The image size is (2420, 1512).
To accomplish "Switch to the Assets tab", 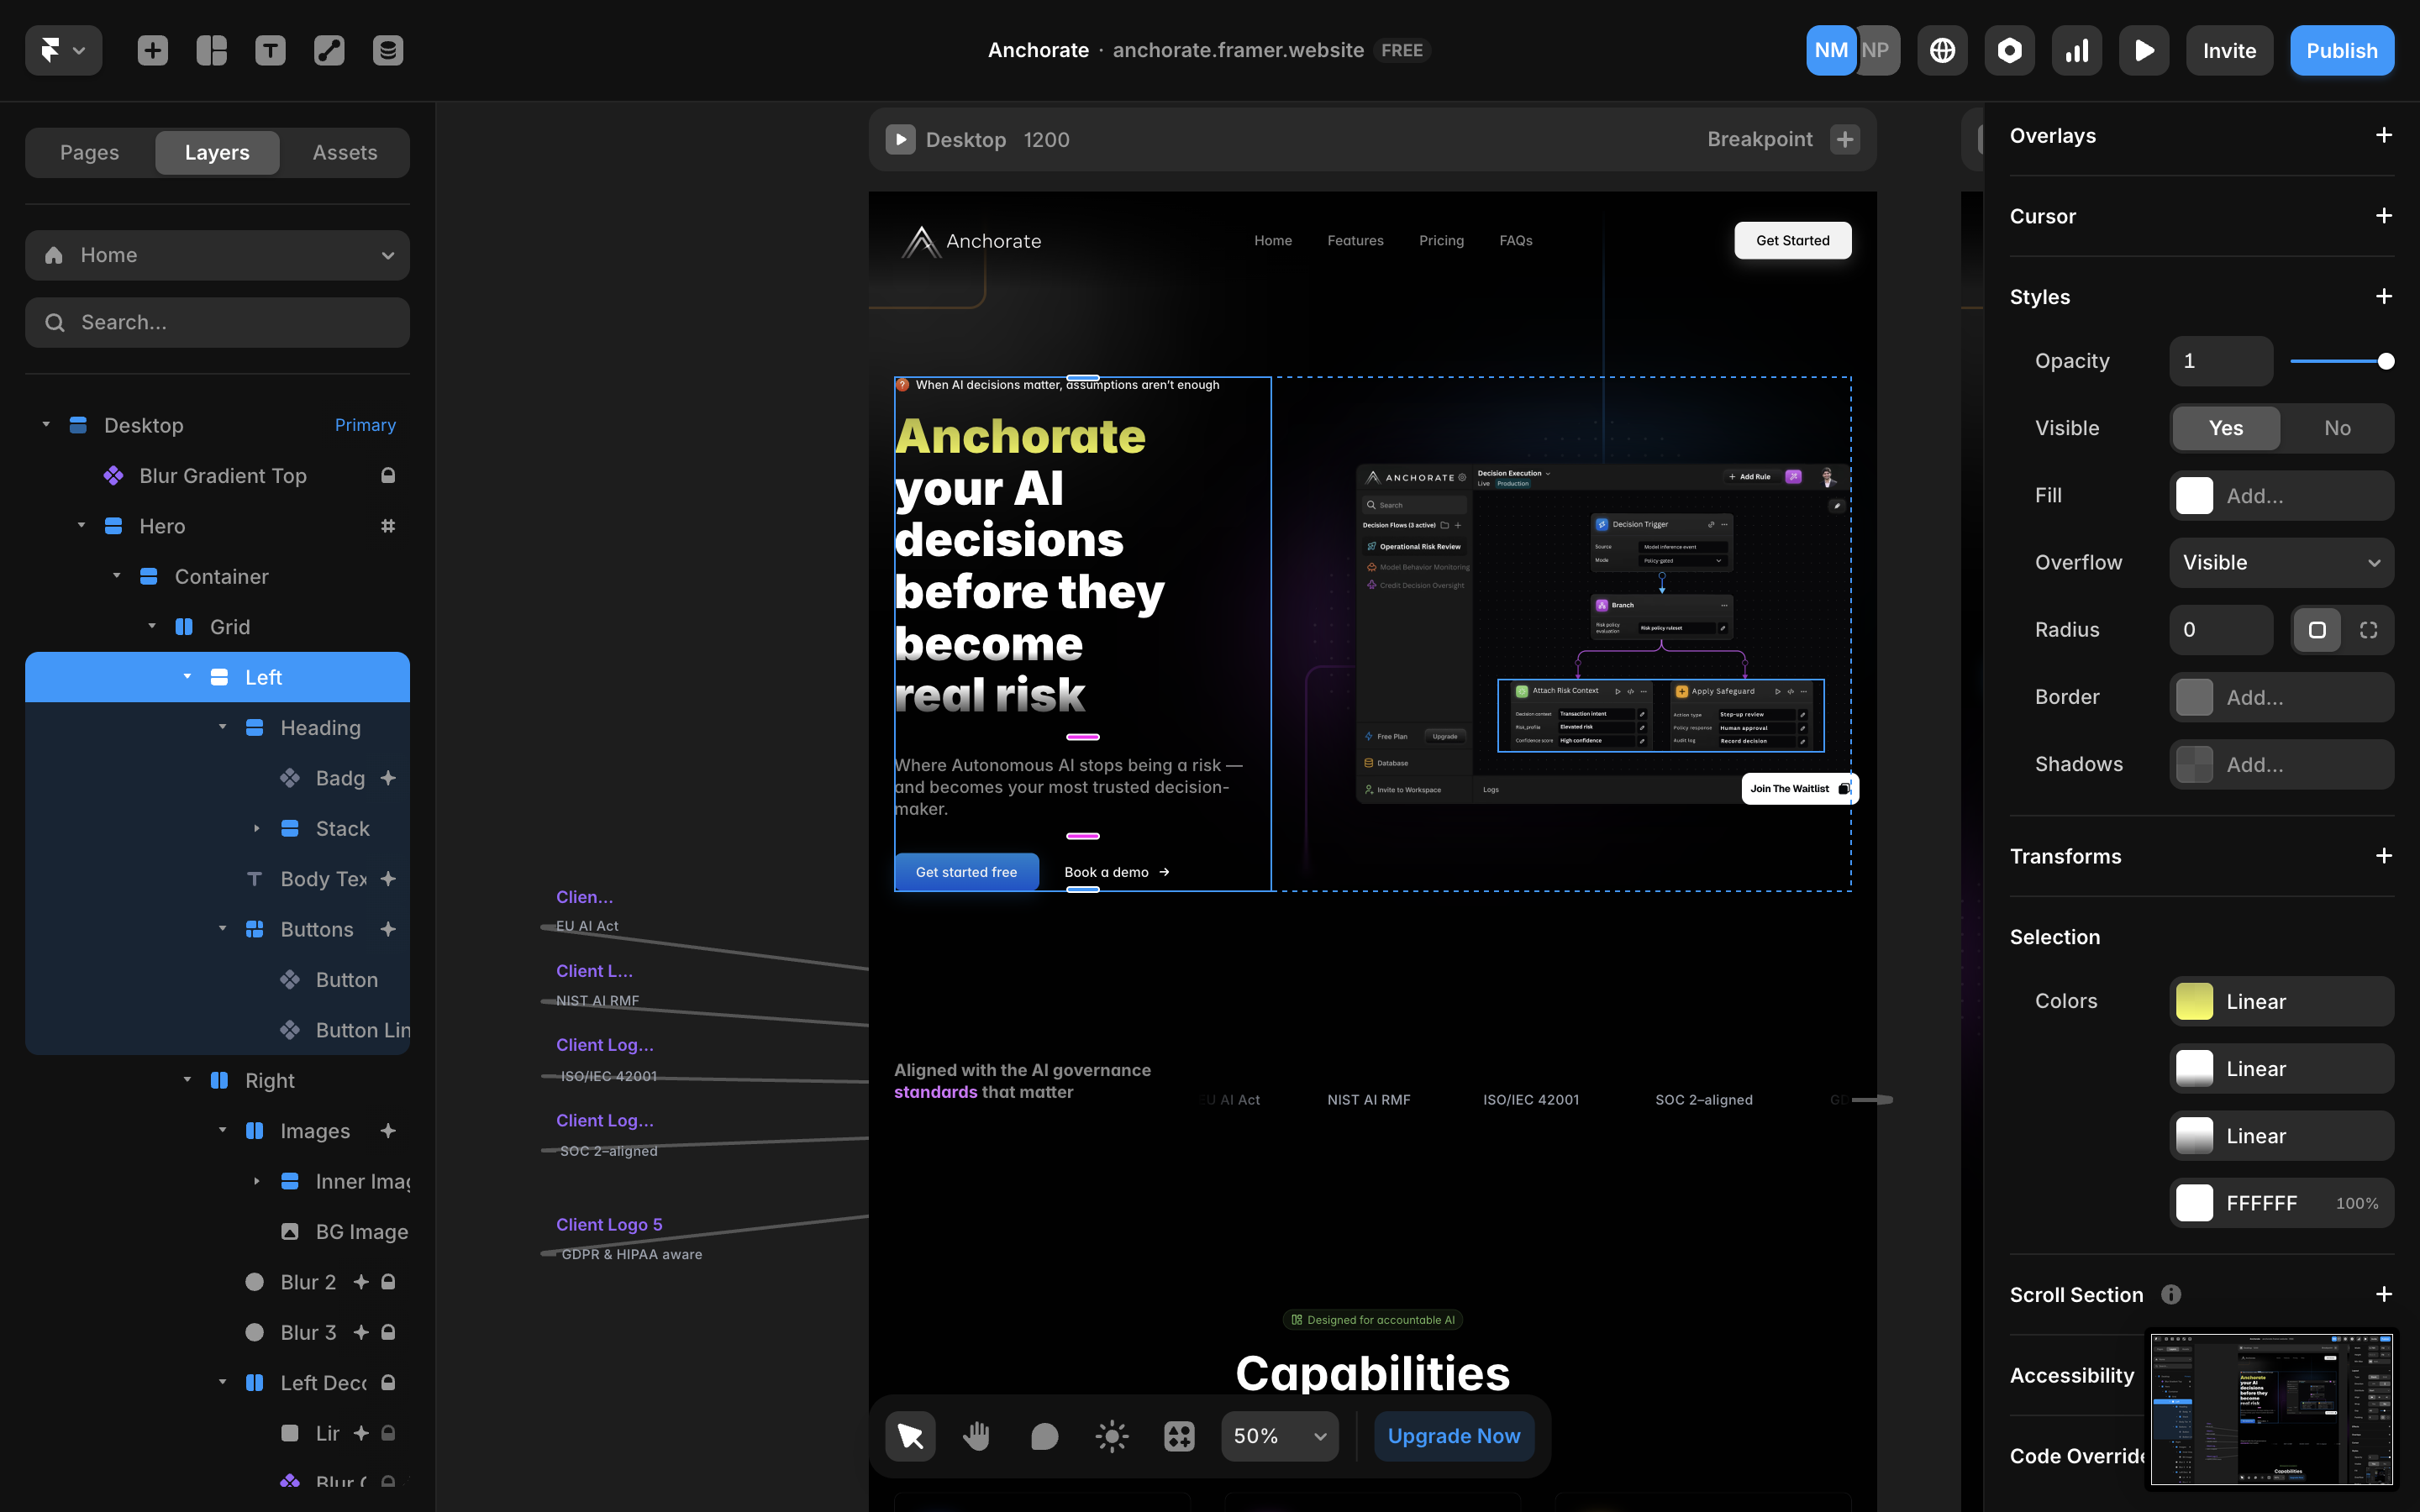I will 345,153.
